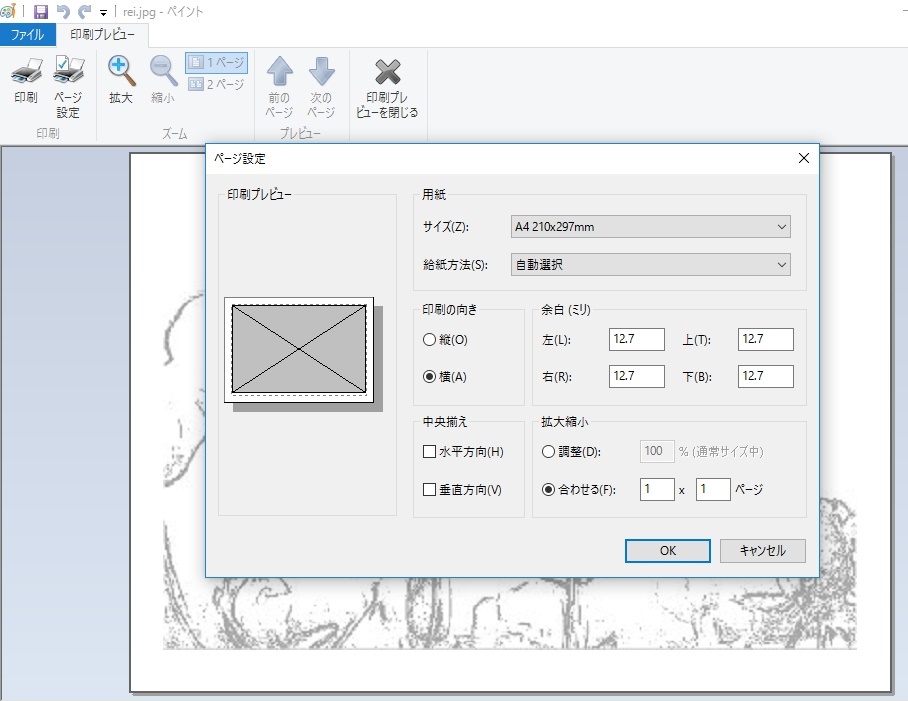
Task: Click the left margin 左(L) field
Action: click(636, 339)
